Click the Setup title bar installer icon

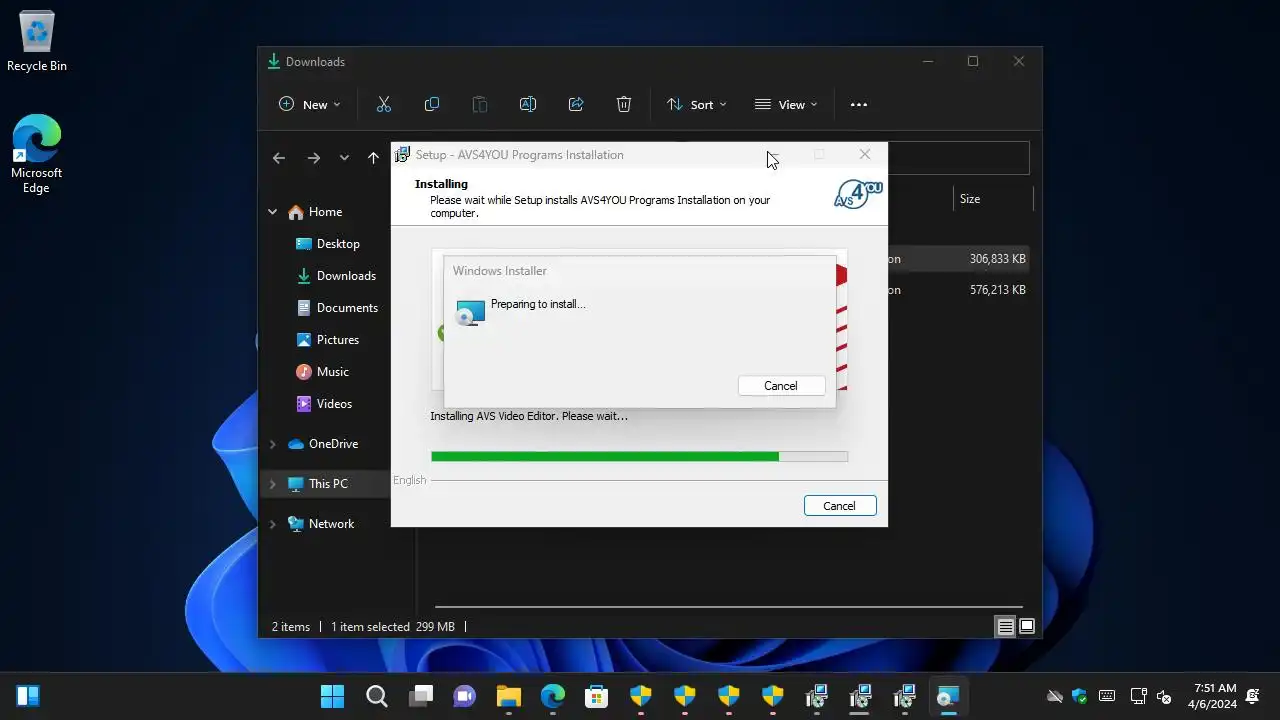click(402, 155)
